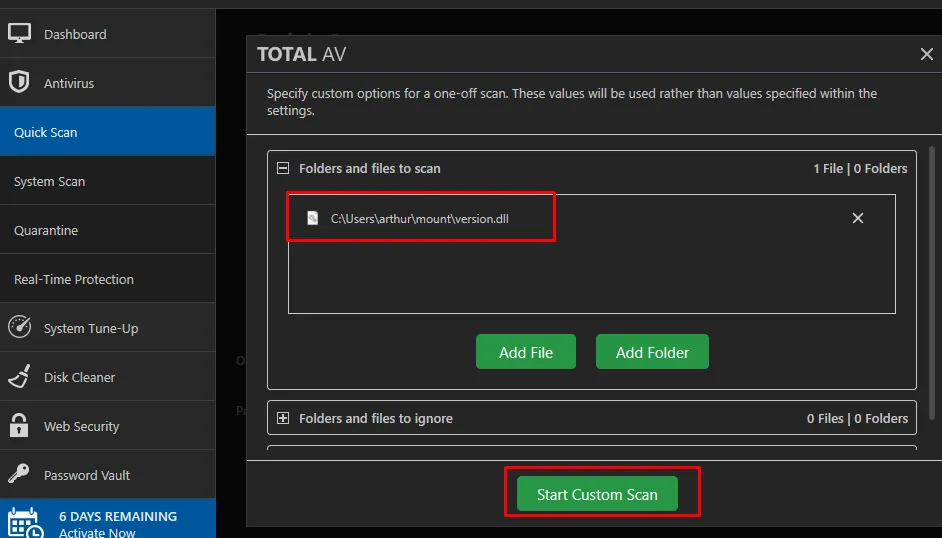Select Quick Scan in the sidebar
The height and width of the screenshot is (538, 942).
pyautogui.click(x=108, y=131)
